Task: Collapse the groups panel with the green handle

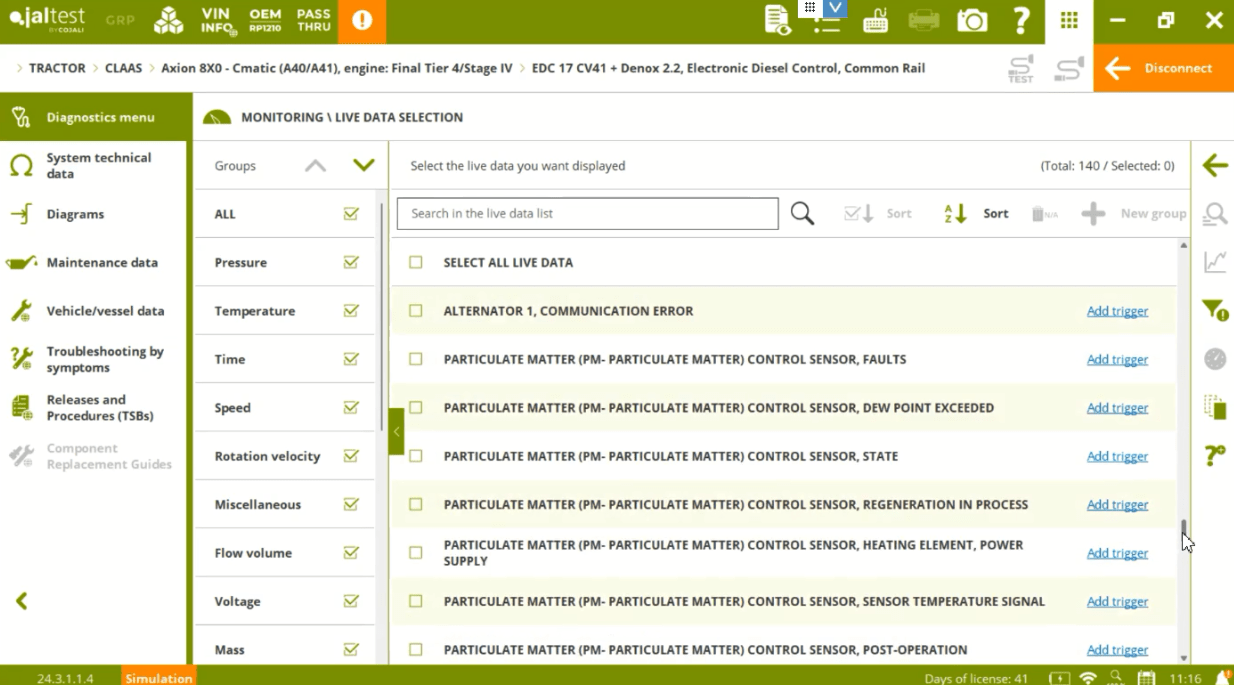Action: (396, 431)
